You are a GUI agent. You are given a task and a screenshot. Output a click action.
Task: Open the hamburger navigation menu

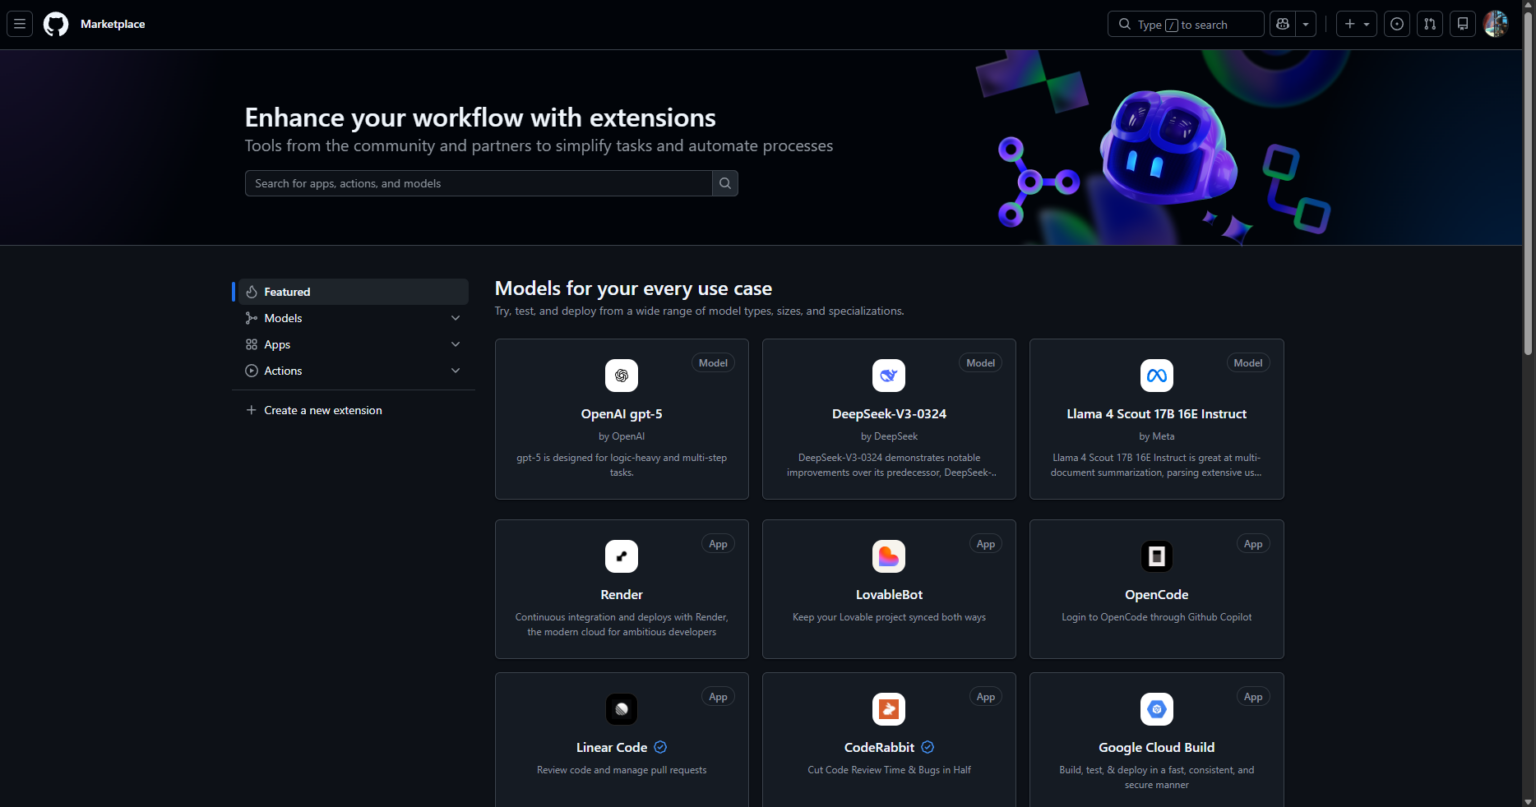[x=19, y=24]
